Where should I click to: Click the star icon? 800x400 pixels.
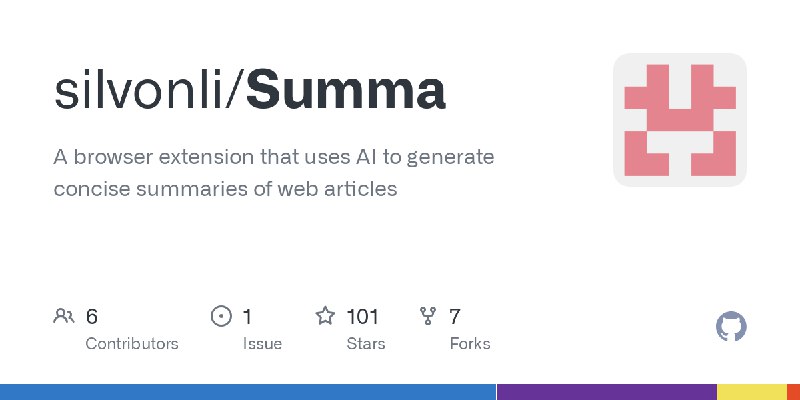325,317
